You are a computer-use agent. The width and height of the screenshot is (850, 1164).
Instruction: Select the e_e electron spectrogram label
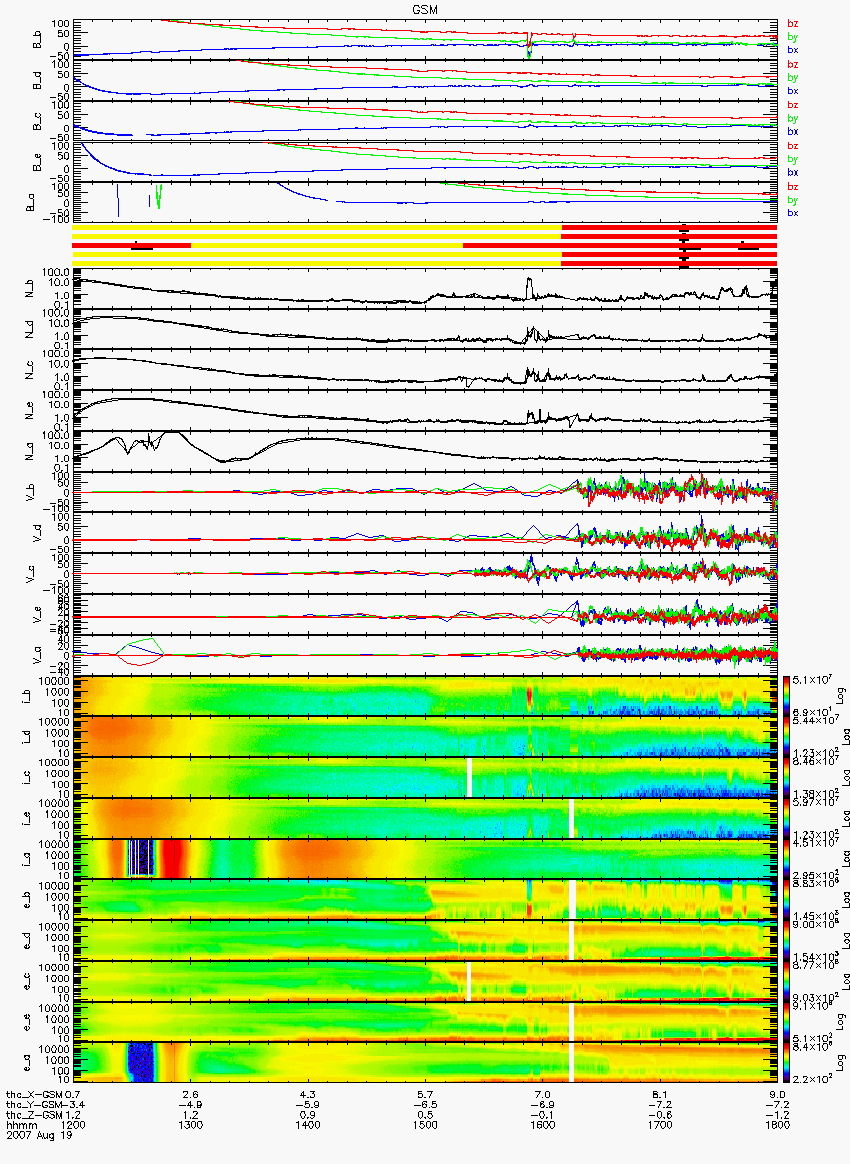click(27, 1022)
